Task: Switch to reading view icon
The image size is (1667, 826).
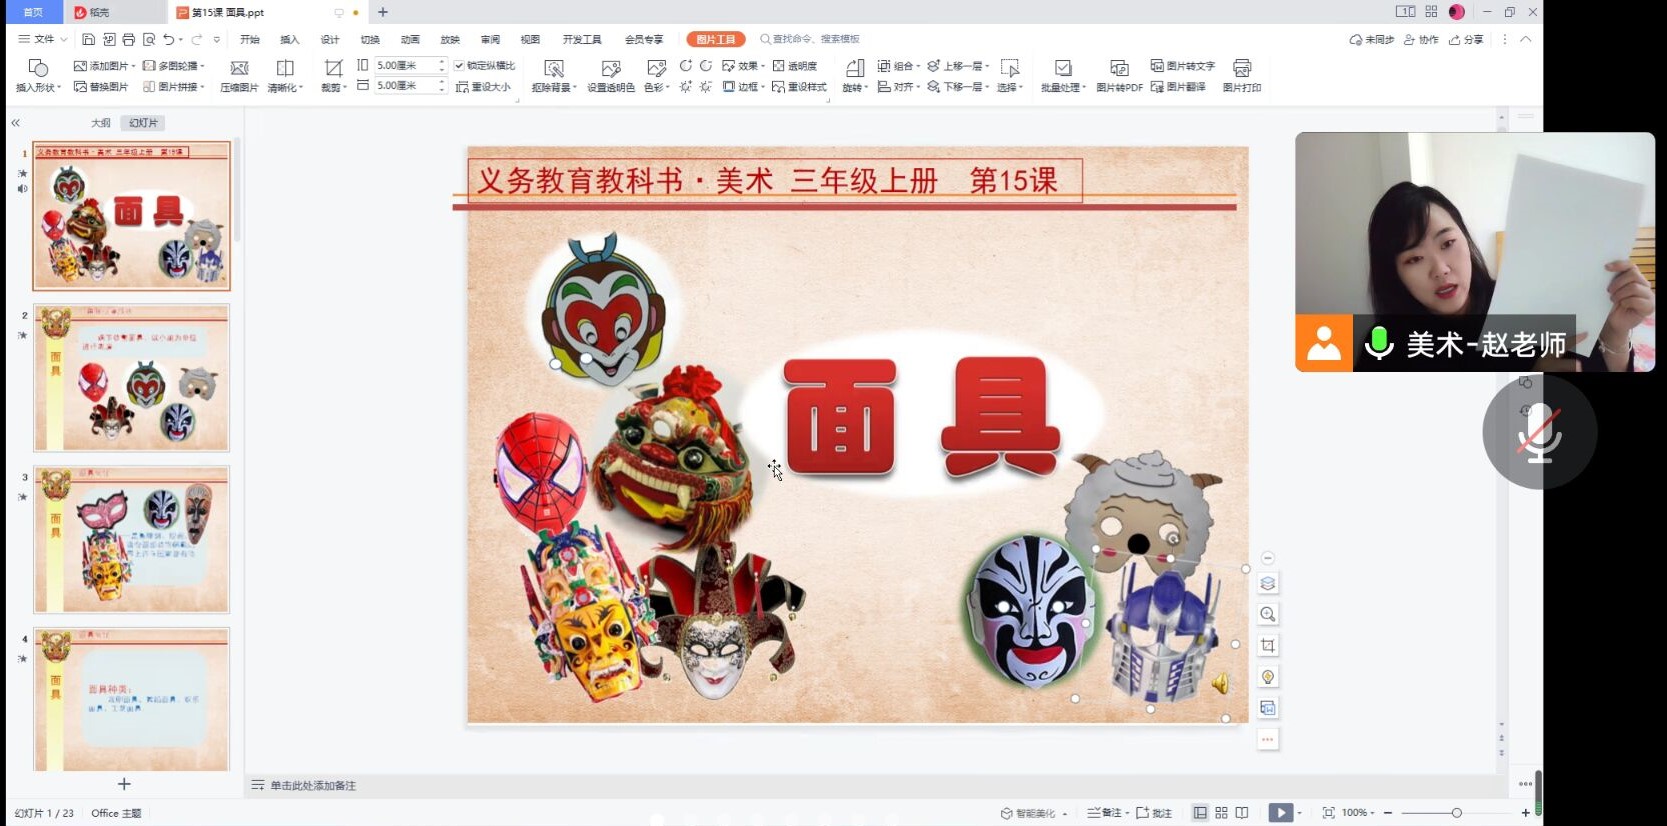Action: (x=1242, y=813)
